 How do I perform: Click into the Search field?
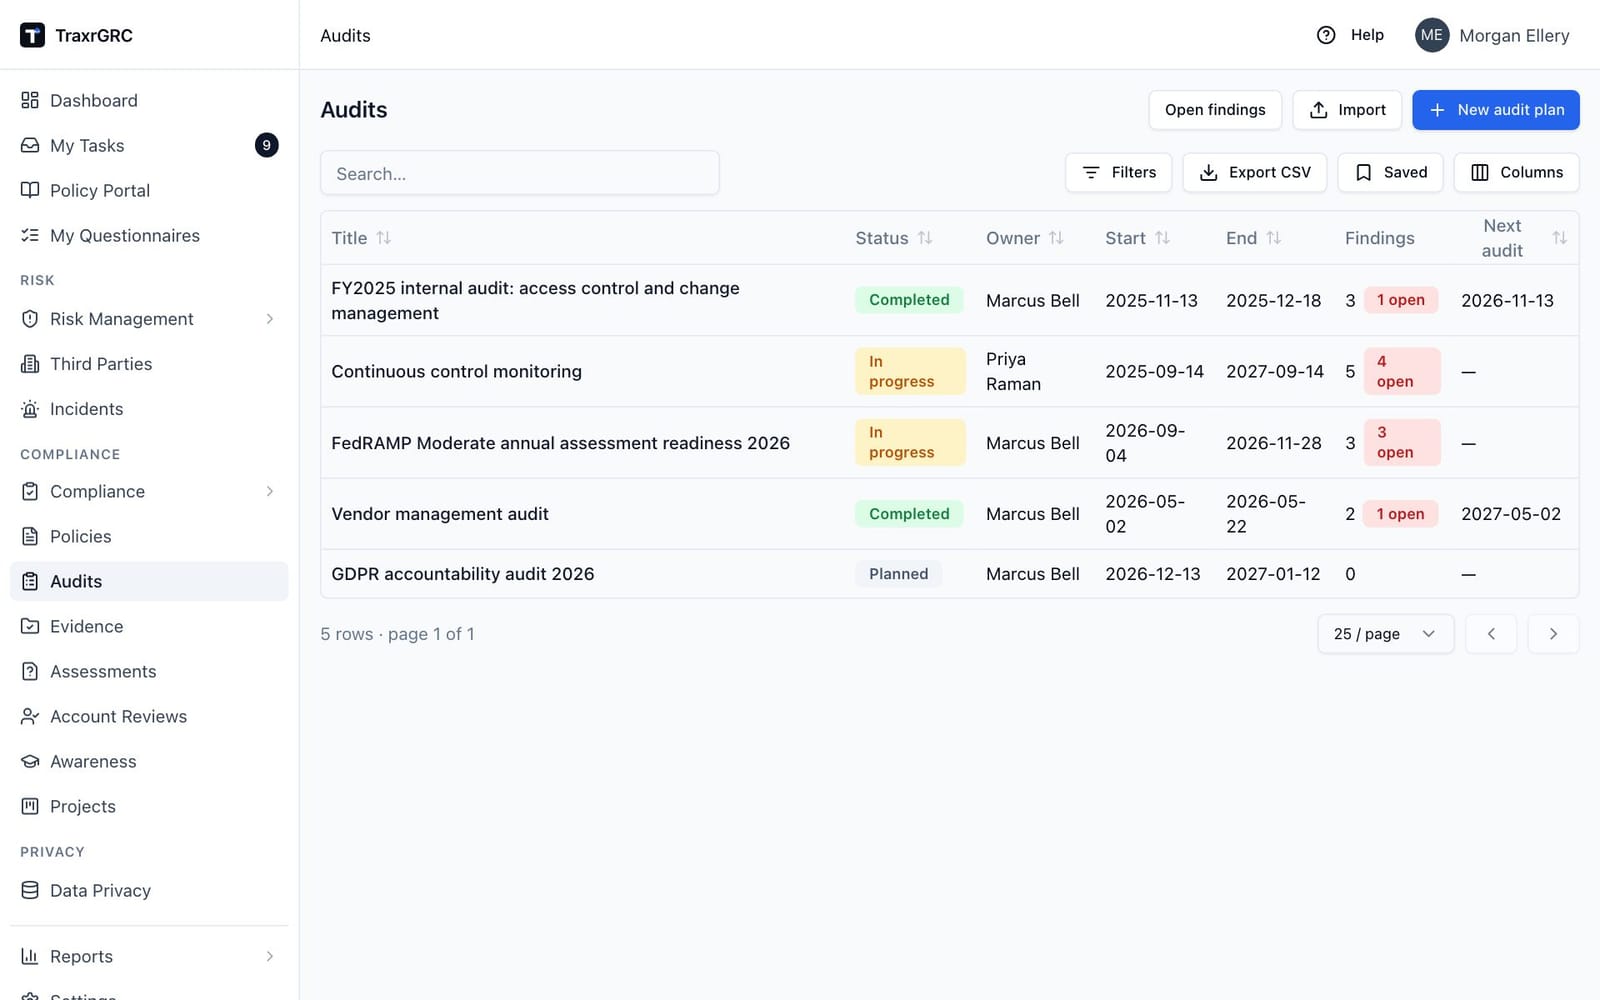520,173
